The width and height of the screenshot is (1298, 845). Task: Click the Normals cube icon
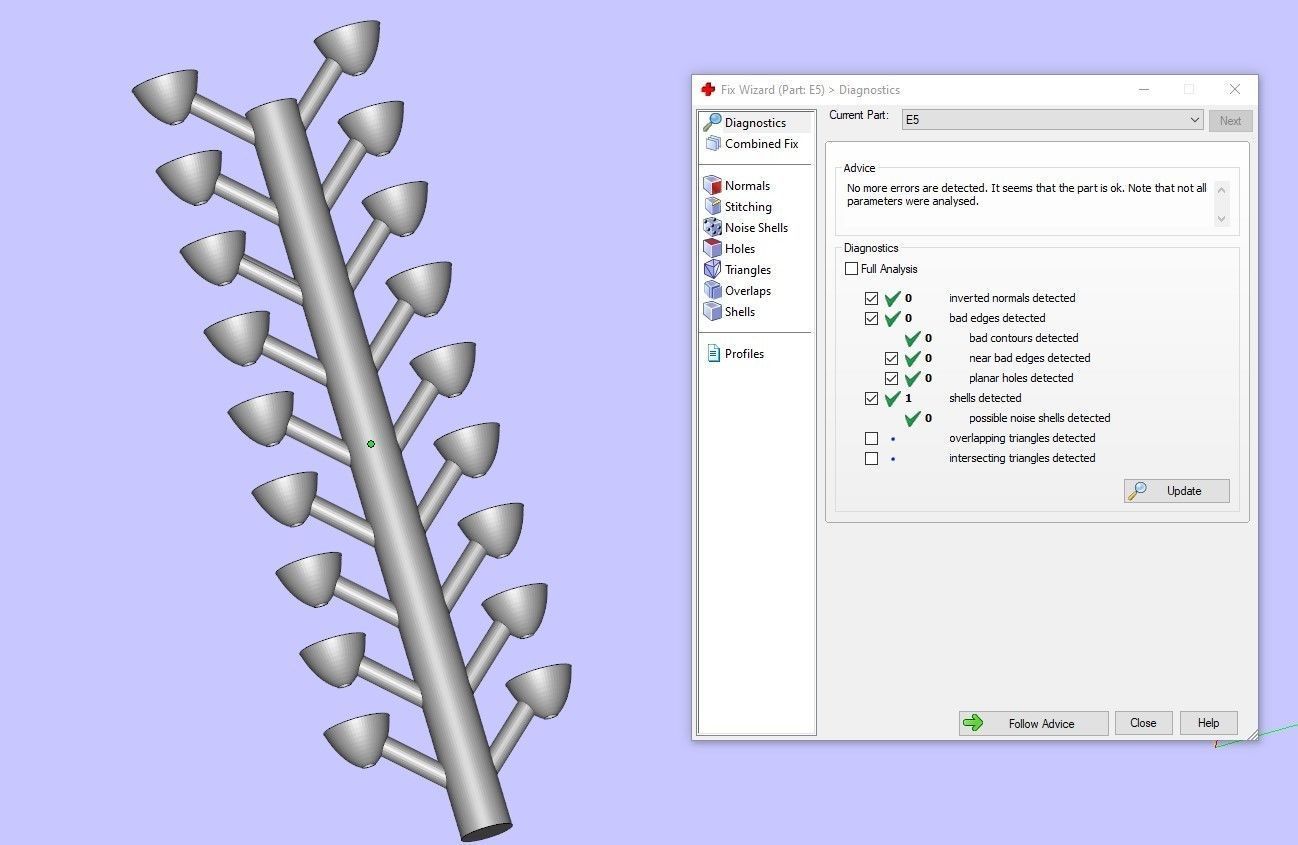(712, 185)
